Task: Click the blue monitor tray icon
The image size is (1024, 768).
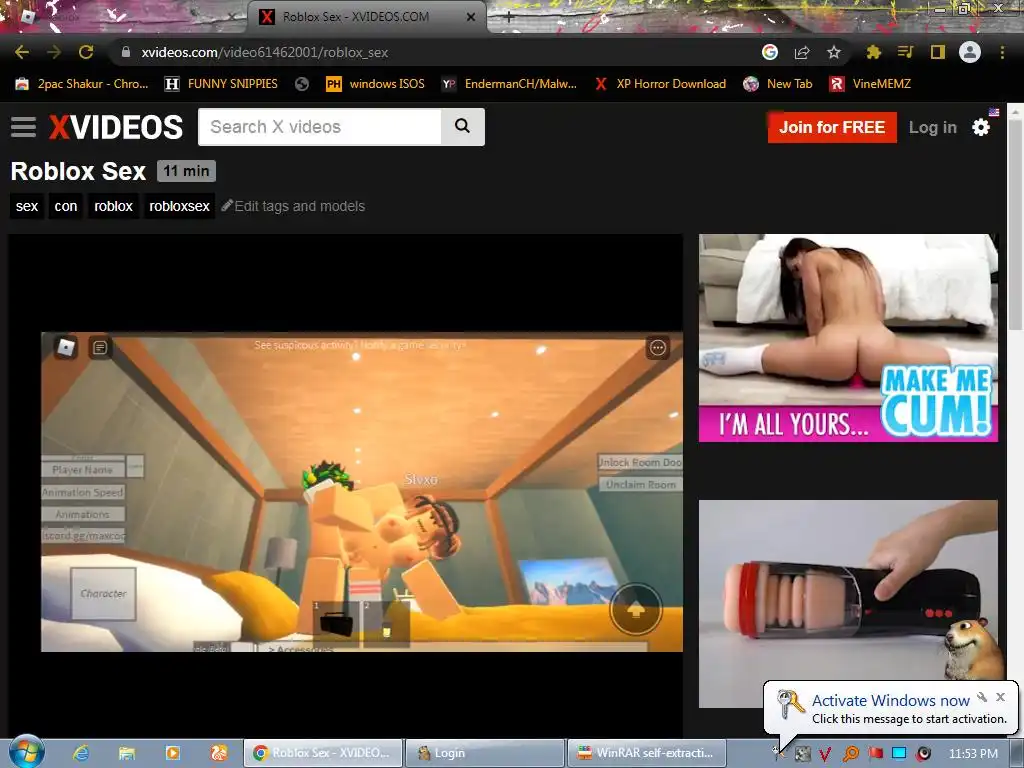Action: (899, 754)
